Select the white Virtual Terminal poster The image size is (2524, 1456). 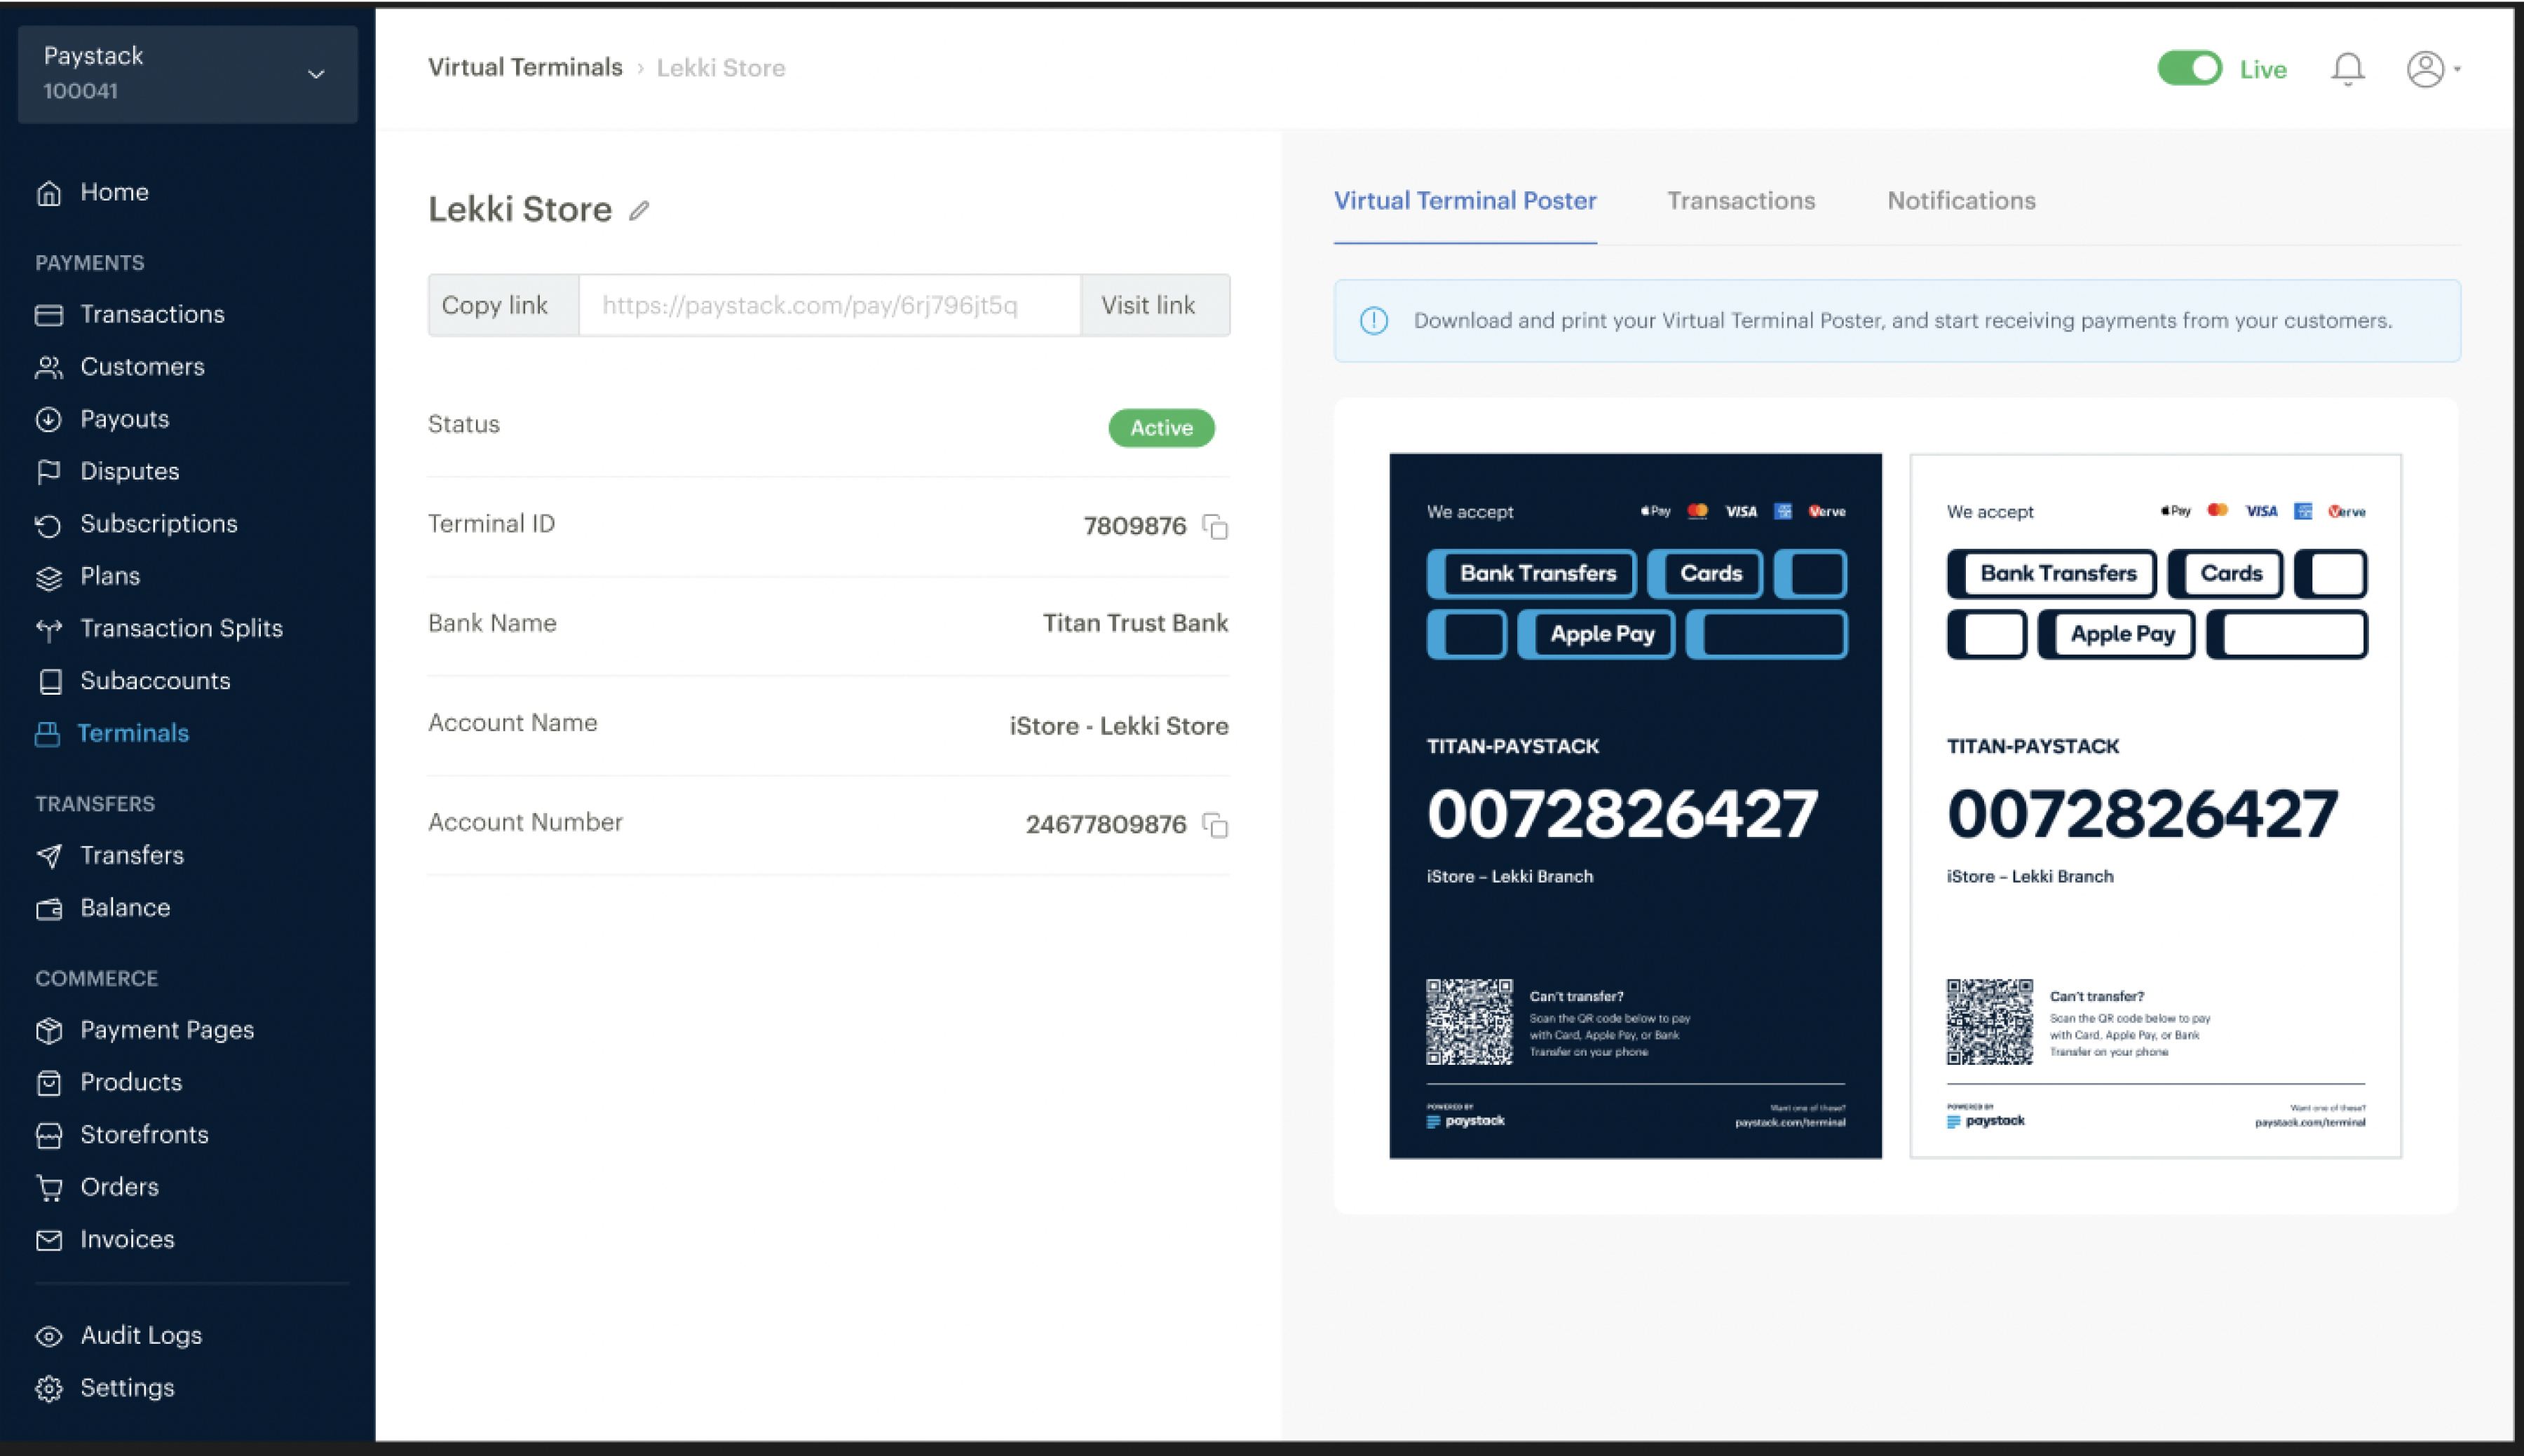pyautogui.click(x=2155, y=806)
